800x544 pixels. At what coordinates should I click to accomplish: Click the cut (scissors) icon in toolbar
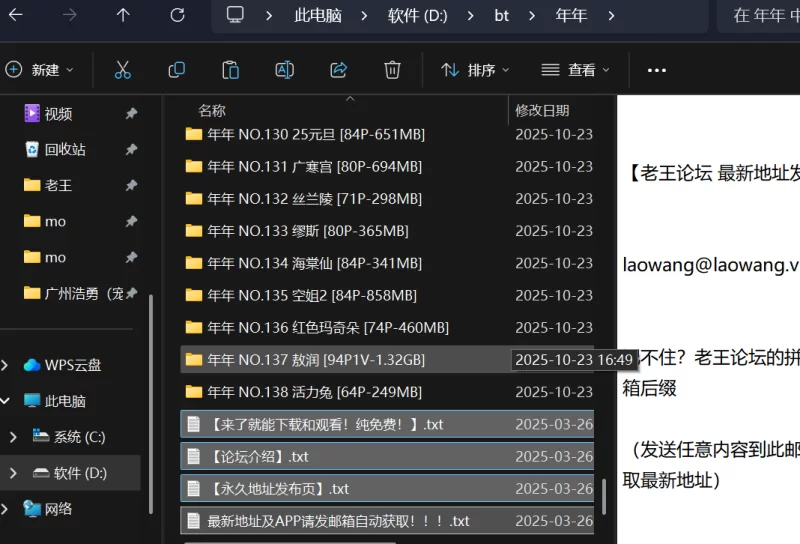coord(123,70)
